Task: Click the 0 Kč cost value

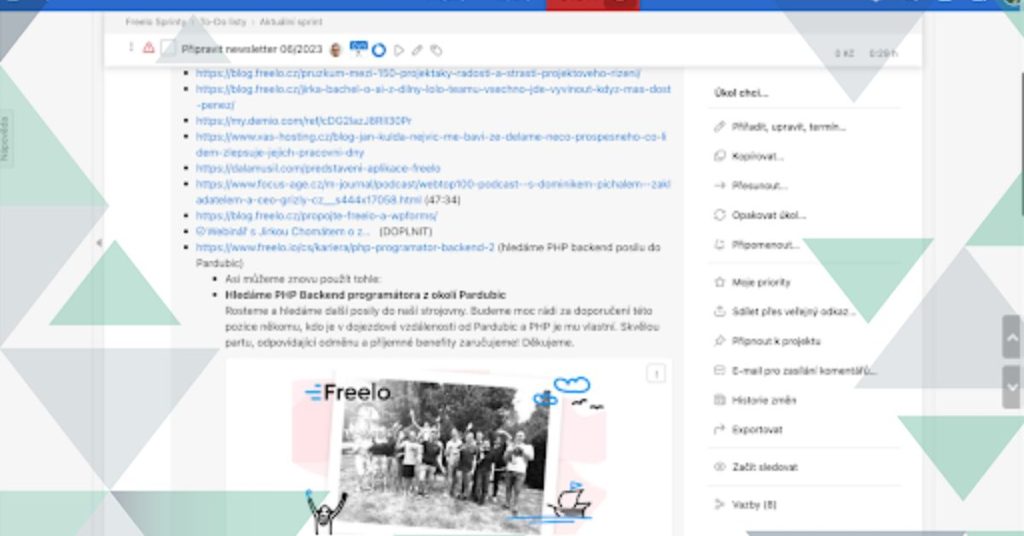Action: [x=844, y=53]
